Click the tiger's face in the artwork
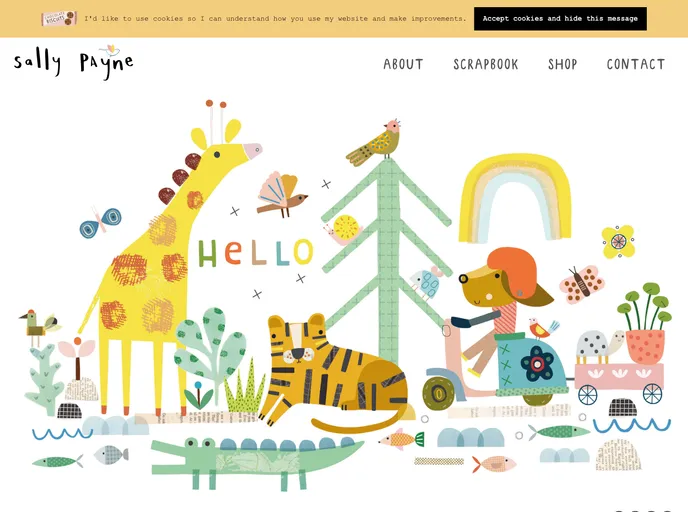The width and height of the screenshot is (688, 512). (x=298, y=343)
